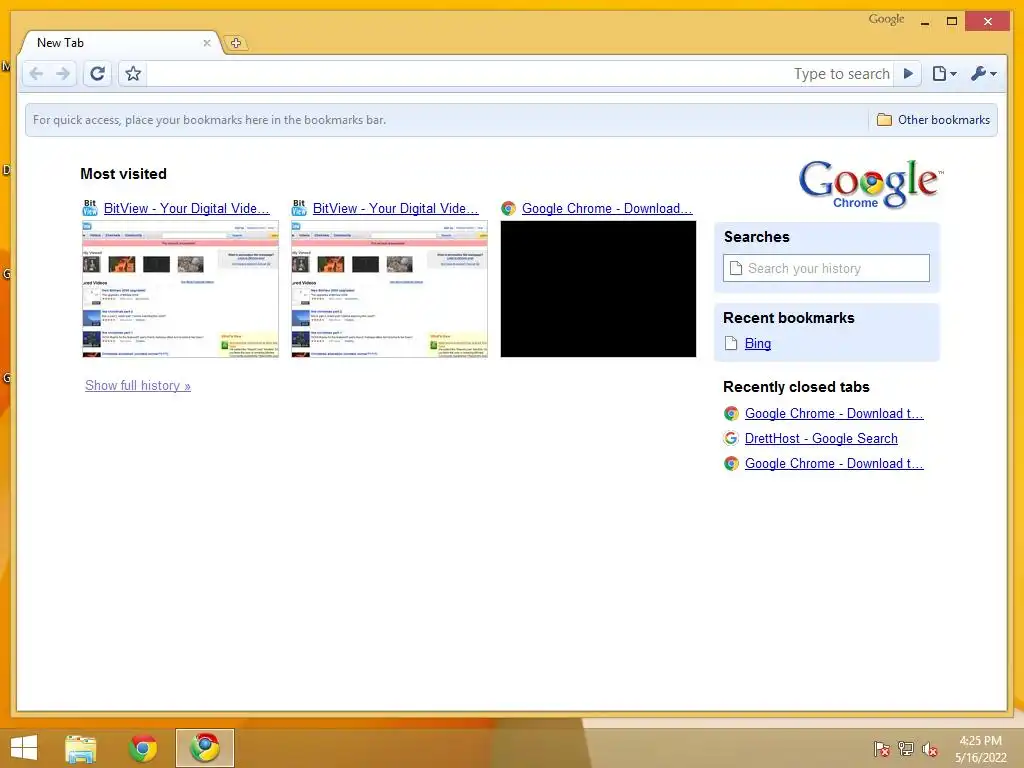Click the Most visited heading

(123, 174)
